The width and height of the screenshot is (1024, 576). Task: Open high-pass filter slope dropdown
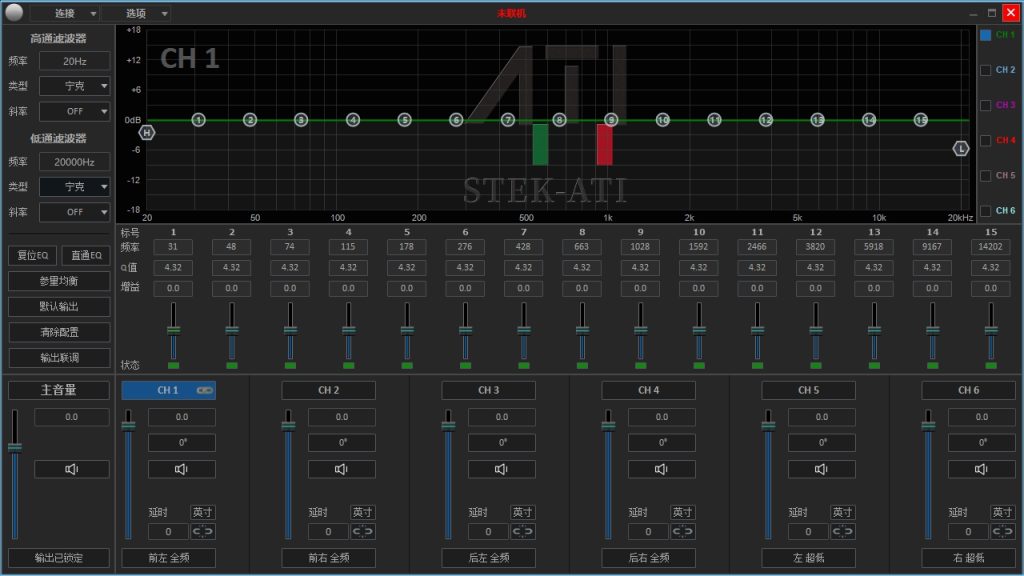(x=74, y=112)
